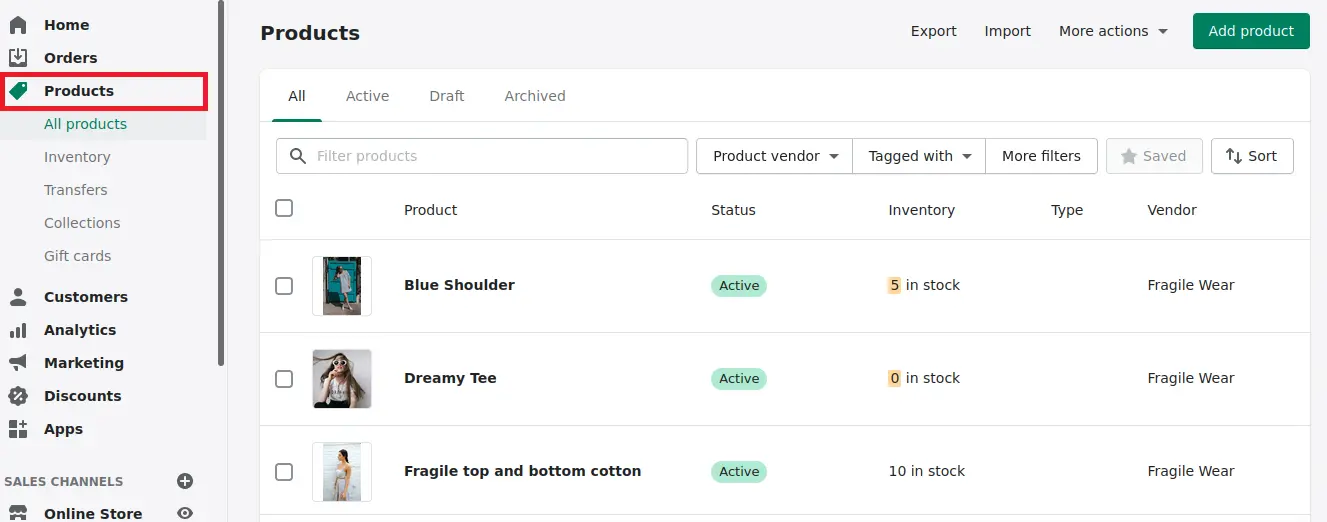The height and width of the screenshot is (522, 1327).
Task: View Online Store eye icon
Action: pyautogui.click(x=185, y=513)
